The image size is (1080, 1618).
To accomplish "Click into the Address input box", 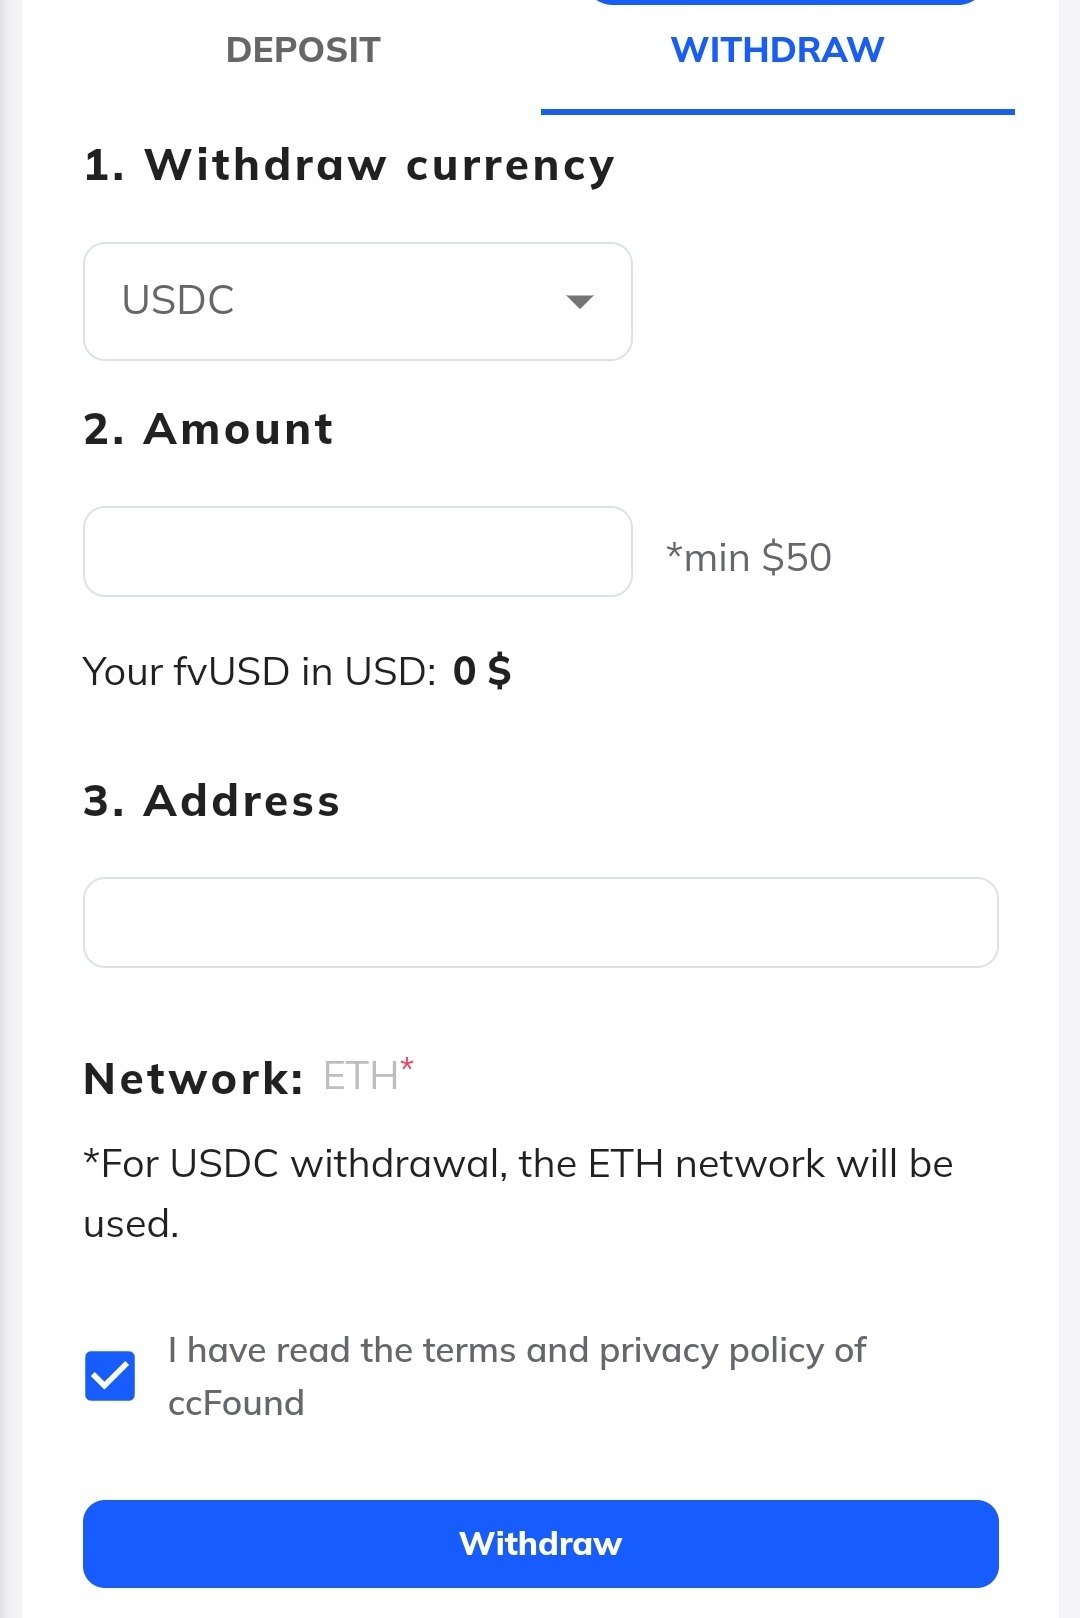I will click(540, 922).
